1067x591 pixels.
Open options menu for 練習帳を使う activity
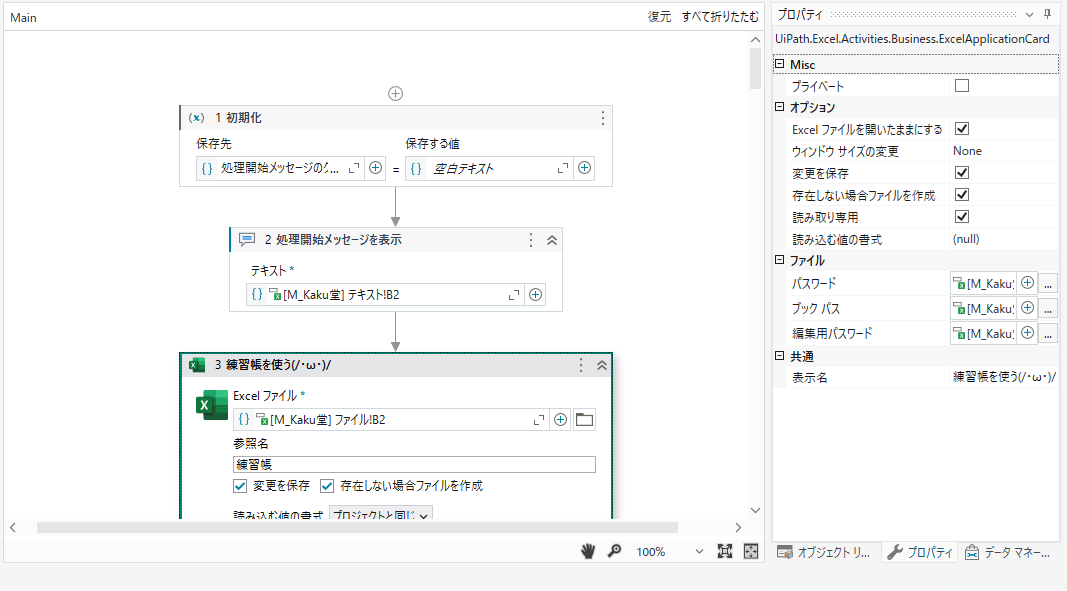(580, 365)
